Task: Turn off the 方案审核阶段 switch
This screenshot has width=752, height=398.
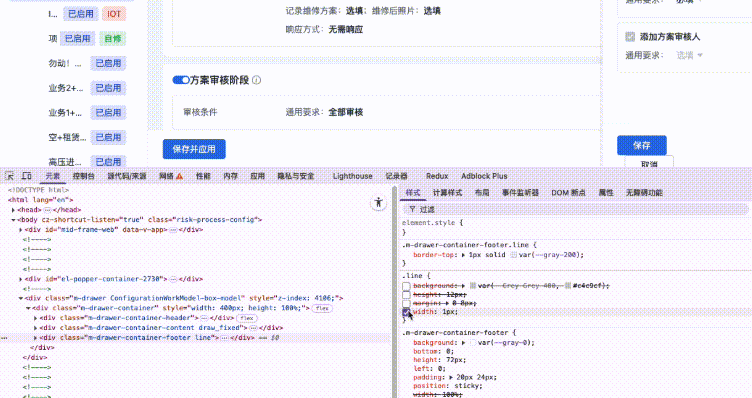Action: point(181,80)
